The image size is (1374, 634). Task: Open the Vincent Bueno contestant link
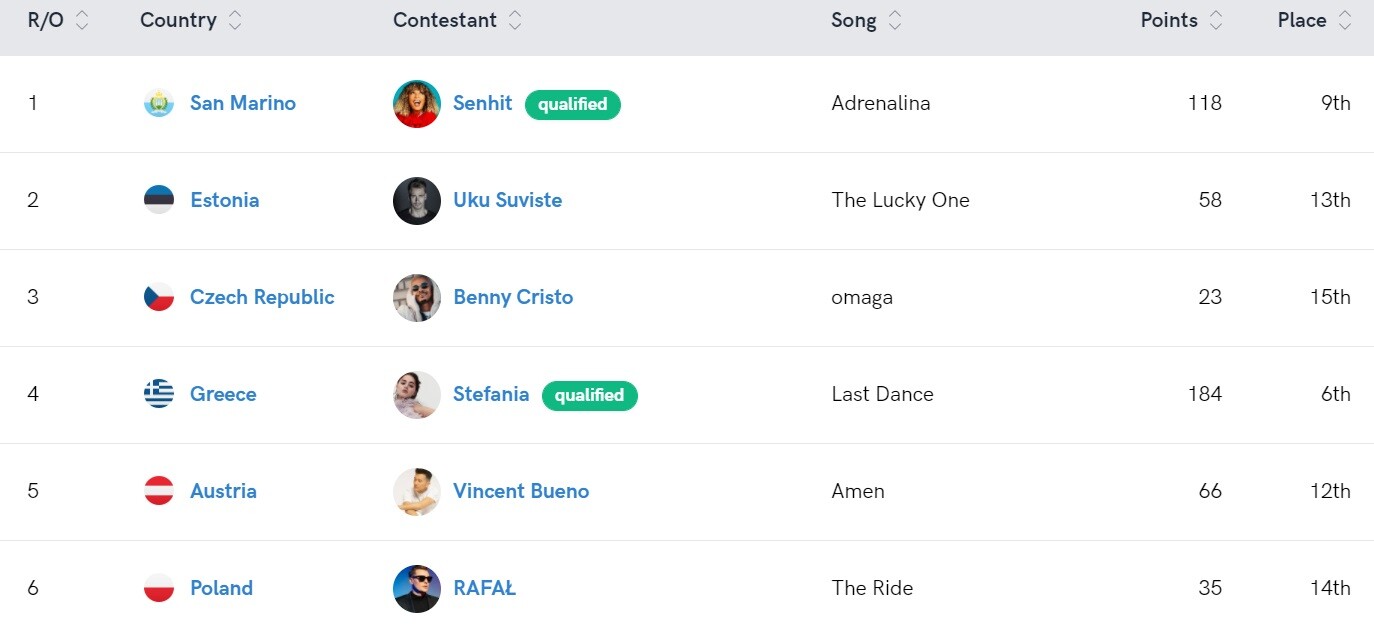click(521, 491)
